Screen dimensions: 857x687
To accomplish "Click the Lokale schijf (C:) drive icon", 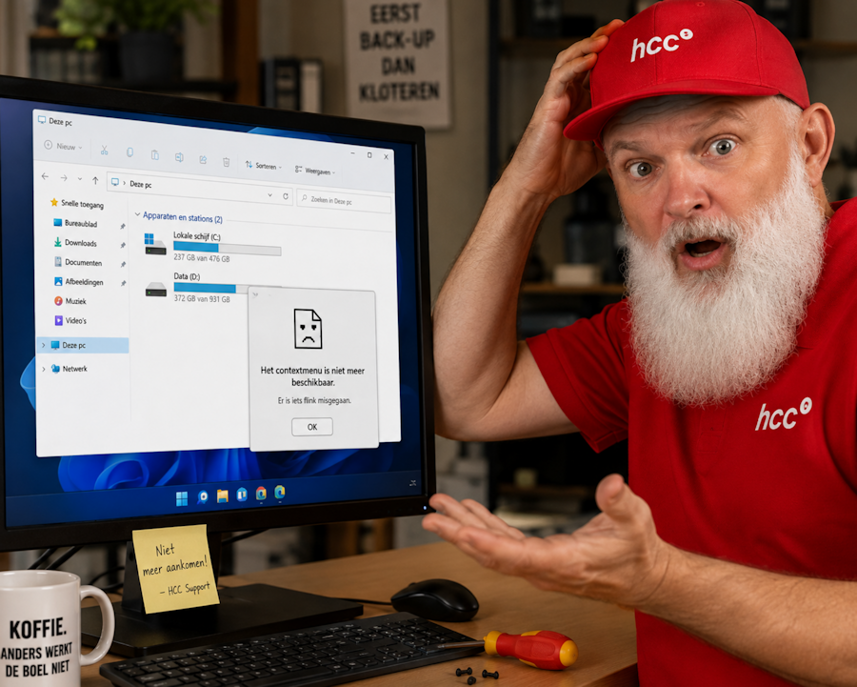I will [155, 244].
